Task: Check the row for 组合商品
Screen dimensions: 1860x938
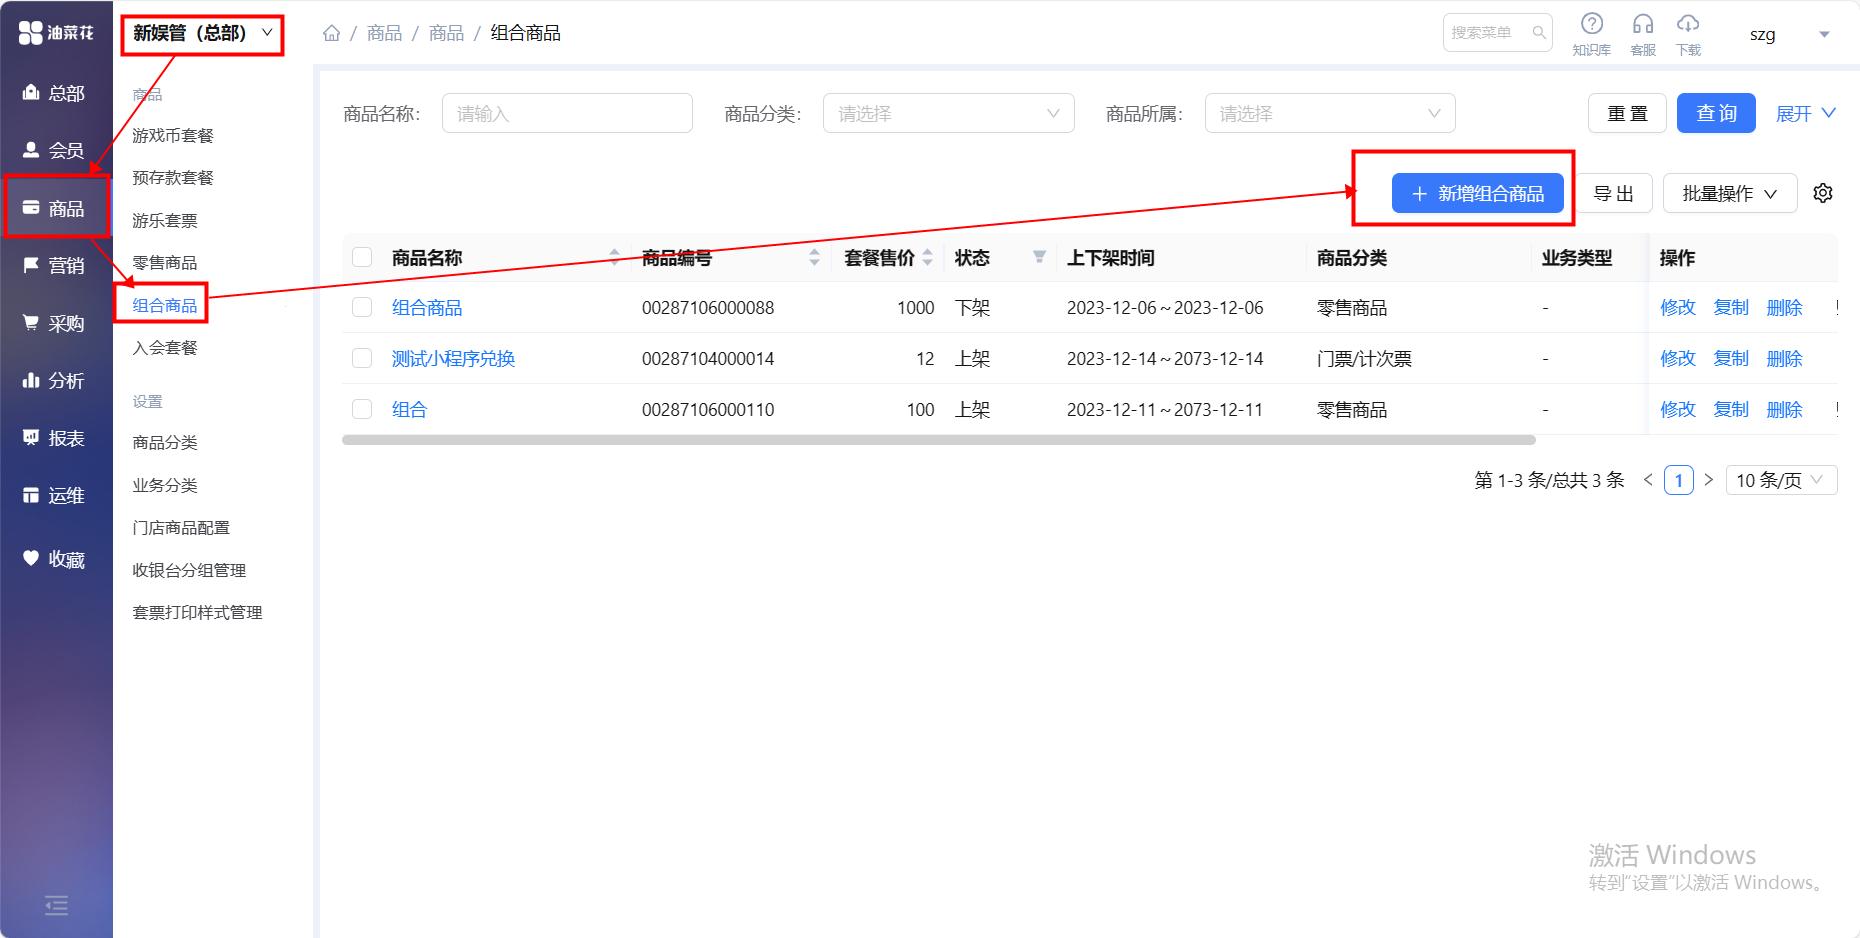Action: (x=362, y=308)
